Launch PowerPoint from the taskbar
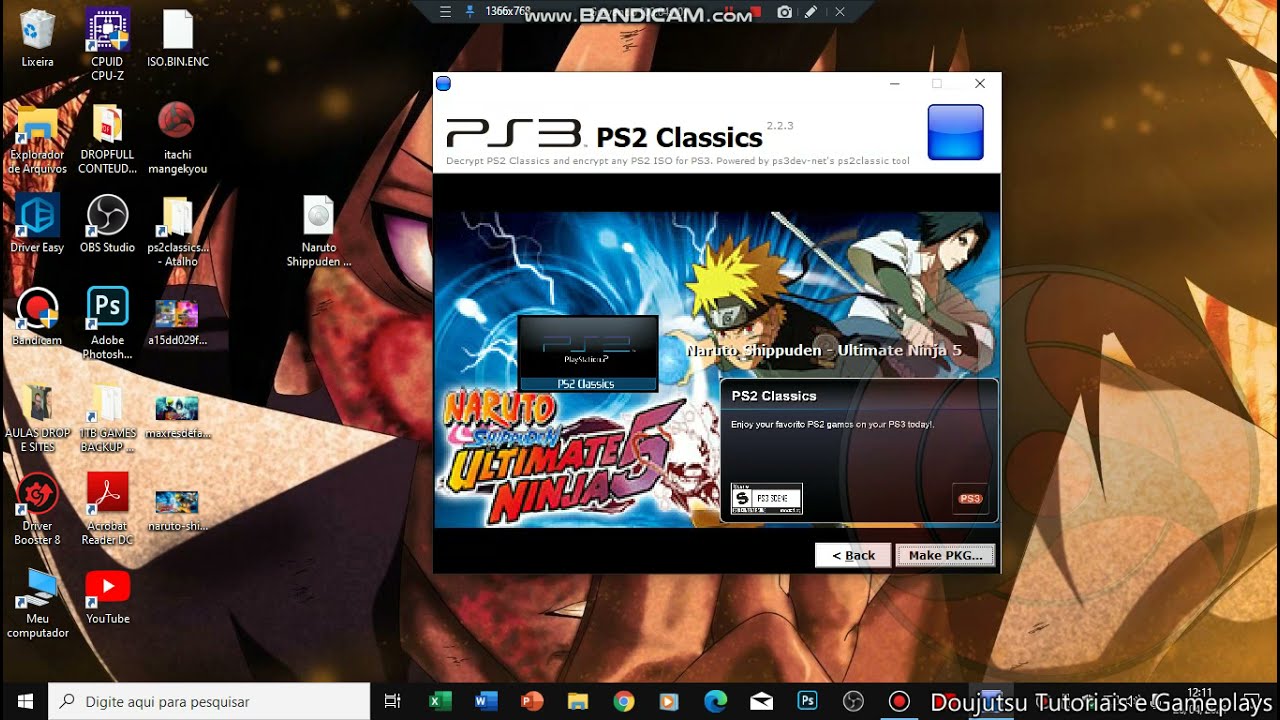1280x720 pixels. point(532,701)
